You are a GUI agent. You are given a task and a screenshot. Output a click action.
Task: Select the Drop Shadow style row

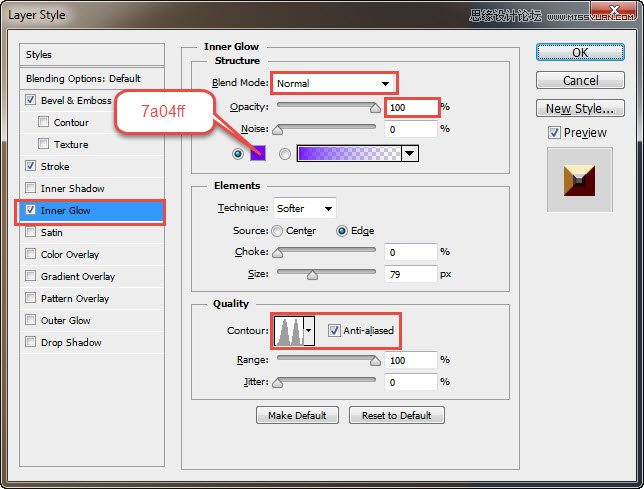92,342
